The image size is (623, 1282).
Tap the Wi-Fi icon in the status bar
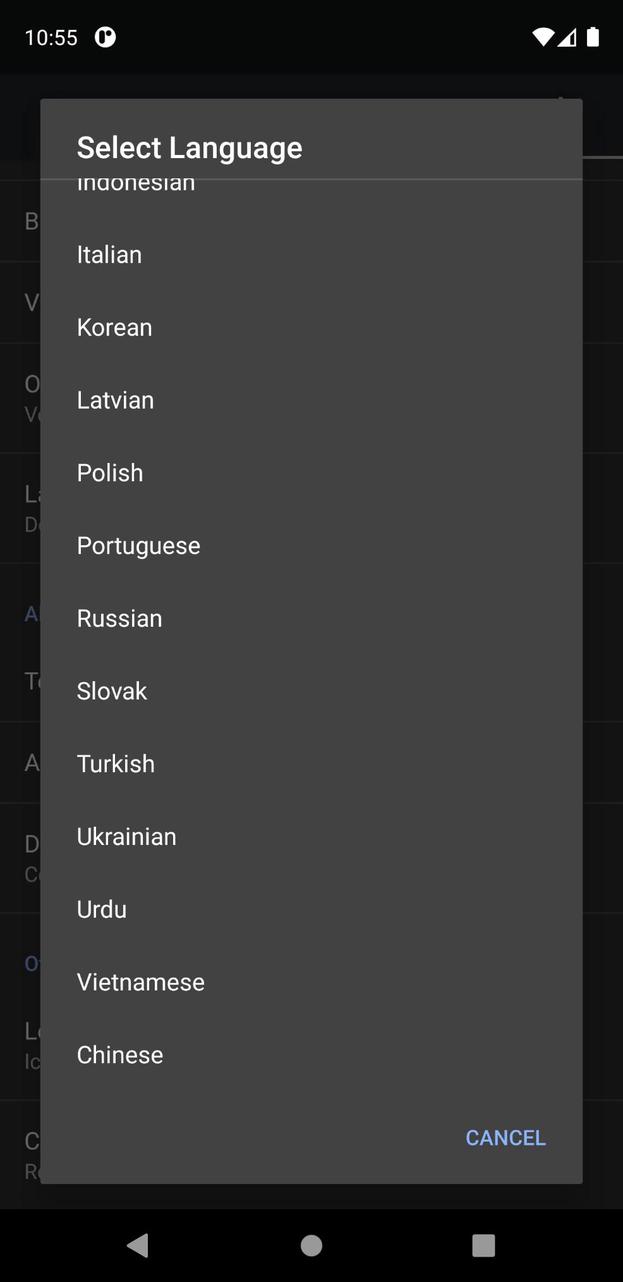(x=542, y=37)
